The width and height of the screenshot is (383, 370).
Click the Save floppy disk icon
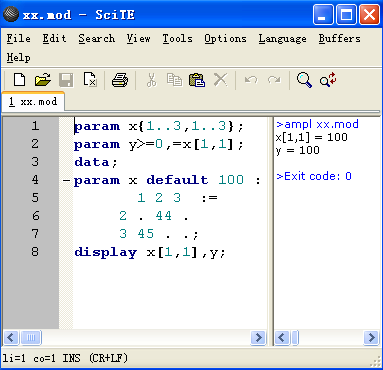tap(66, 80)
